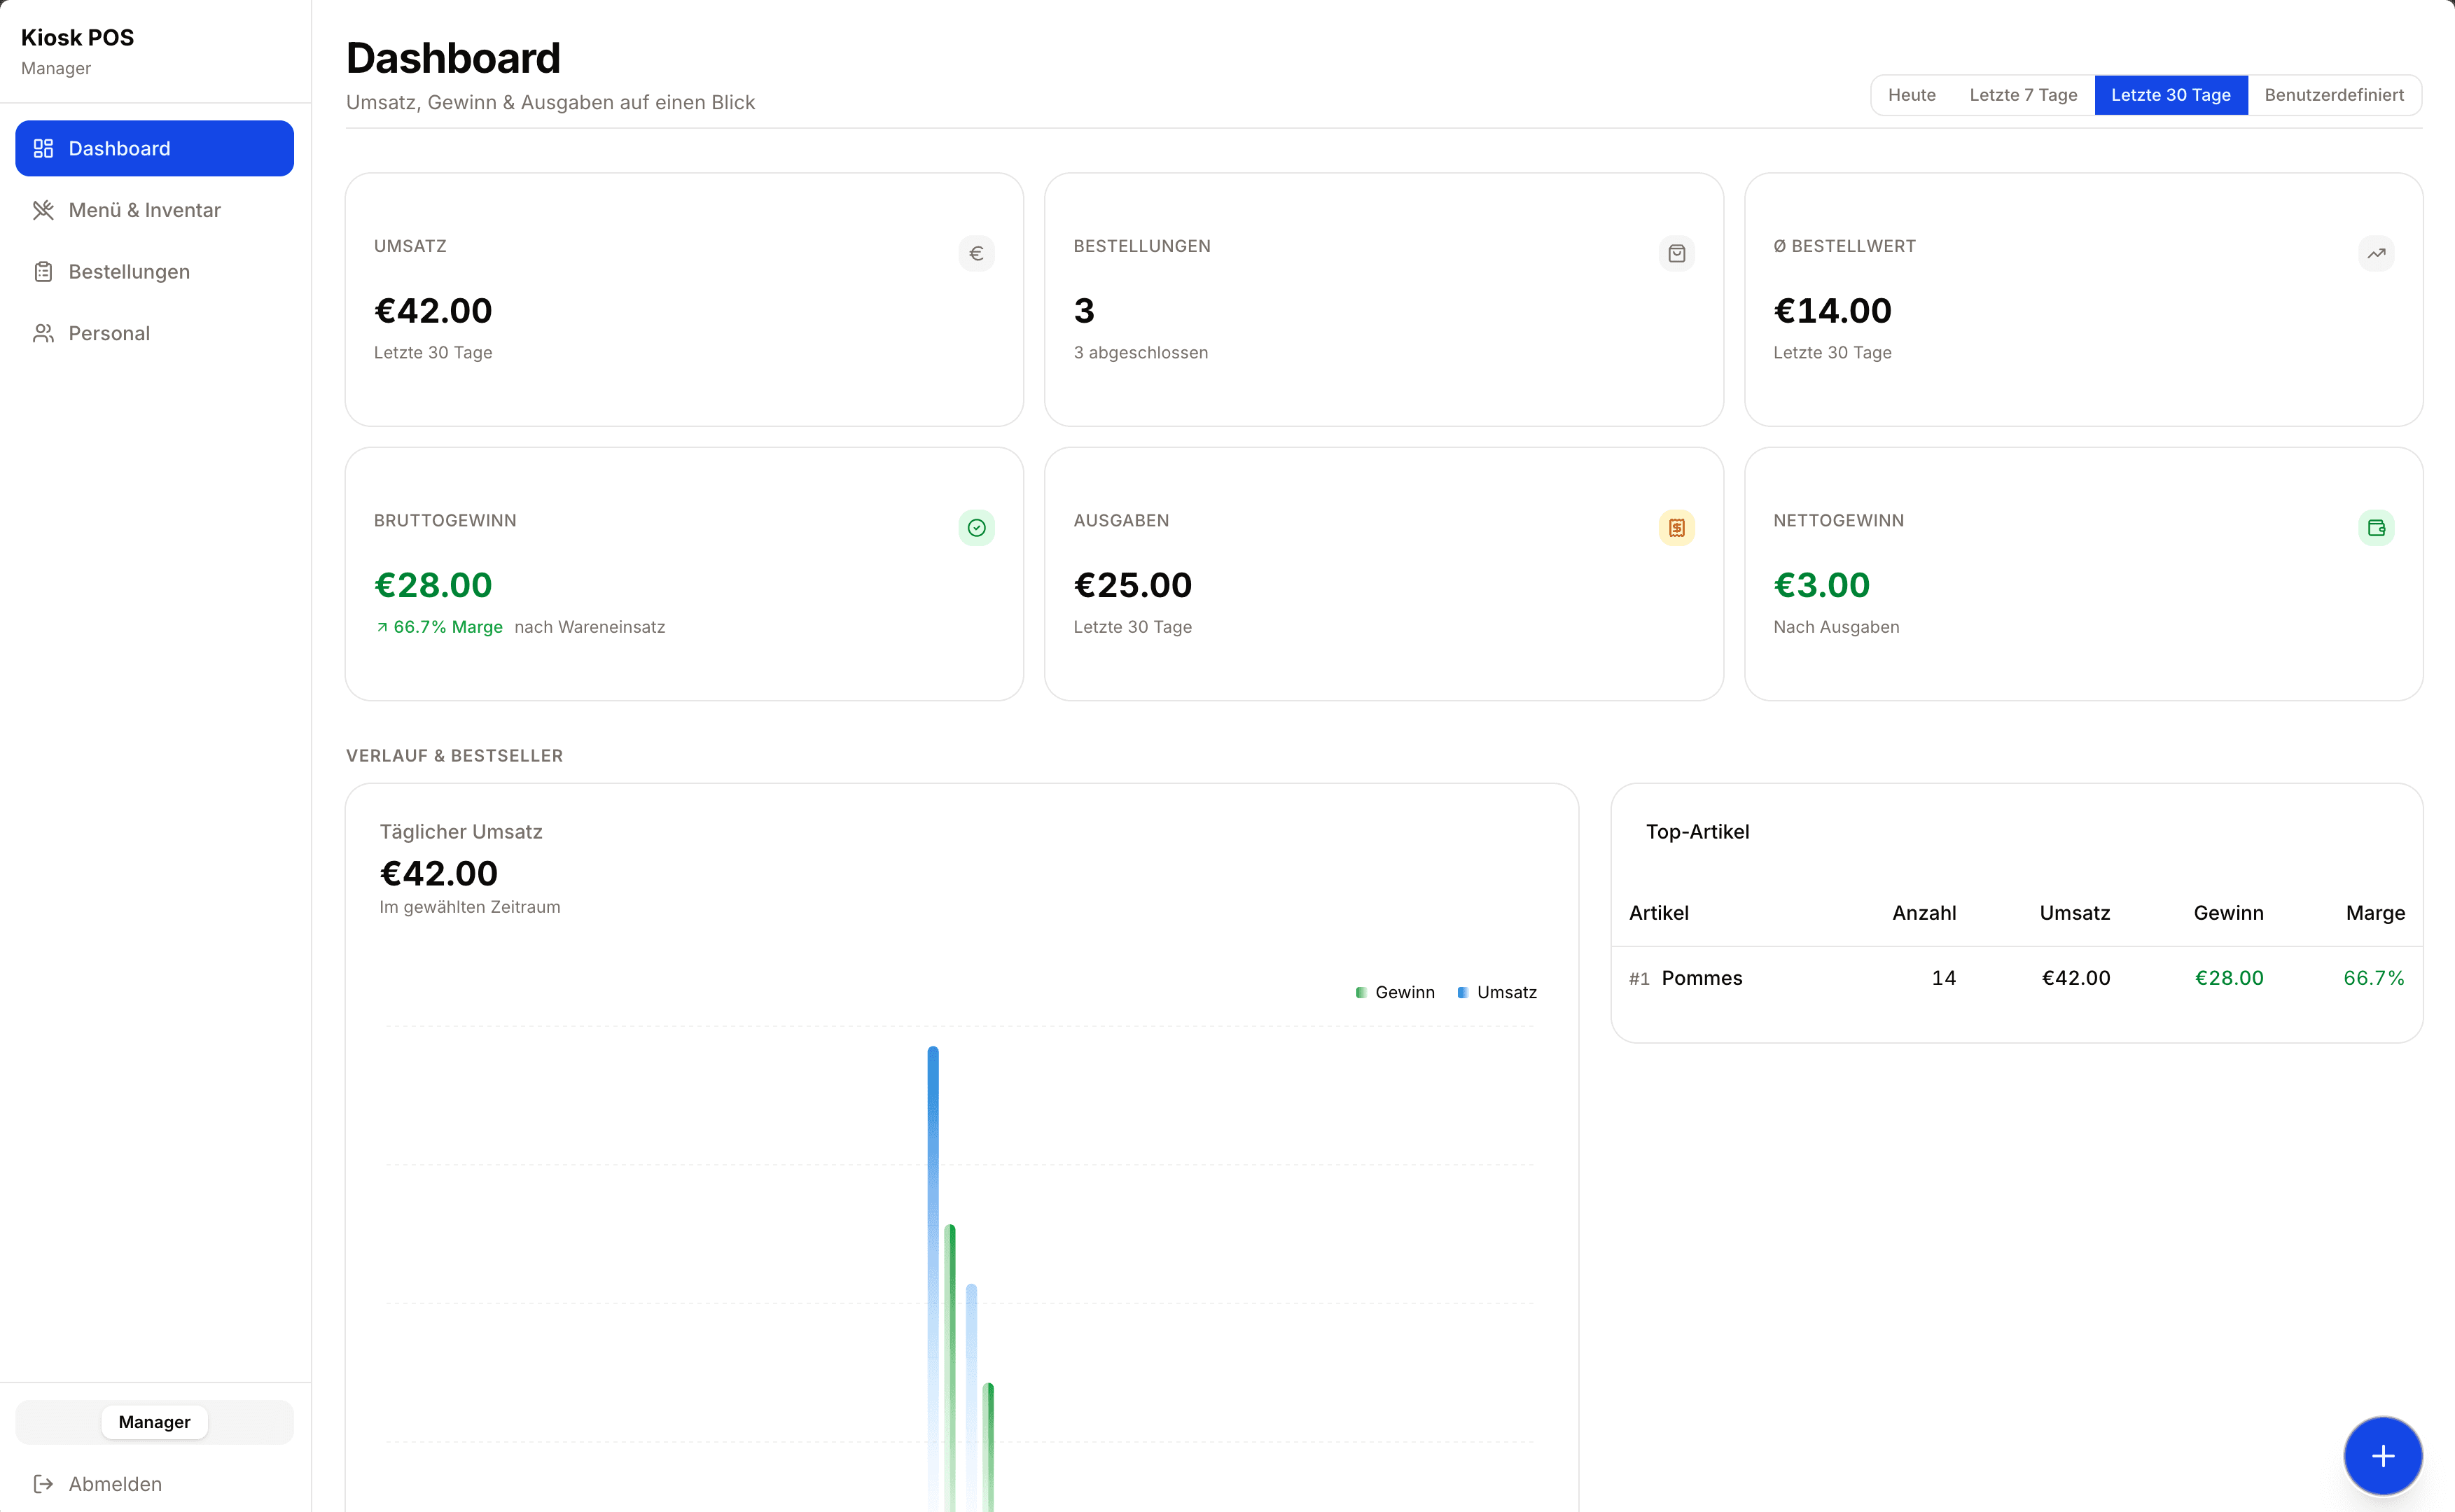Screen dimensions: 2455x1512
Task: Open the Dashboard sidebar item
Action: (154, 148)
